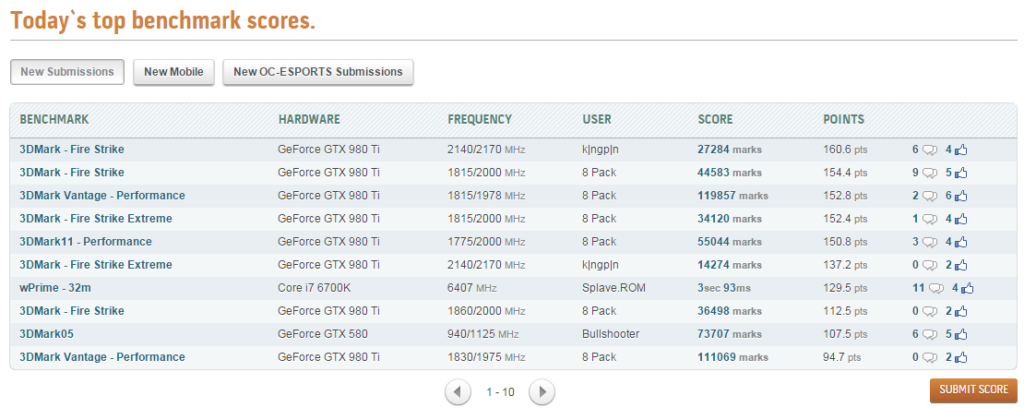Open the 3DMark05 benchmark link

tap(46, 334)
